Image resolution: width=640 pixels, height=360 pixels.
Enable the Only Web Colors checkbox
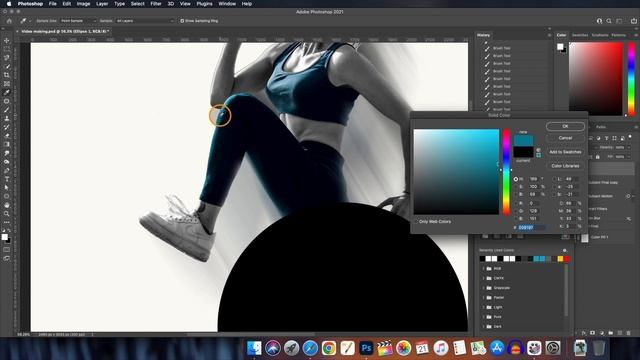[x=416, y=222]
